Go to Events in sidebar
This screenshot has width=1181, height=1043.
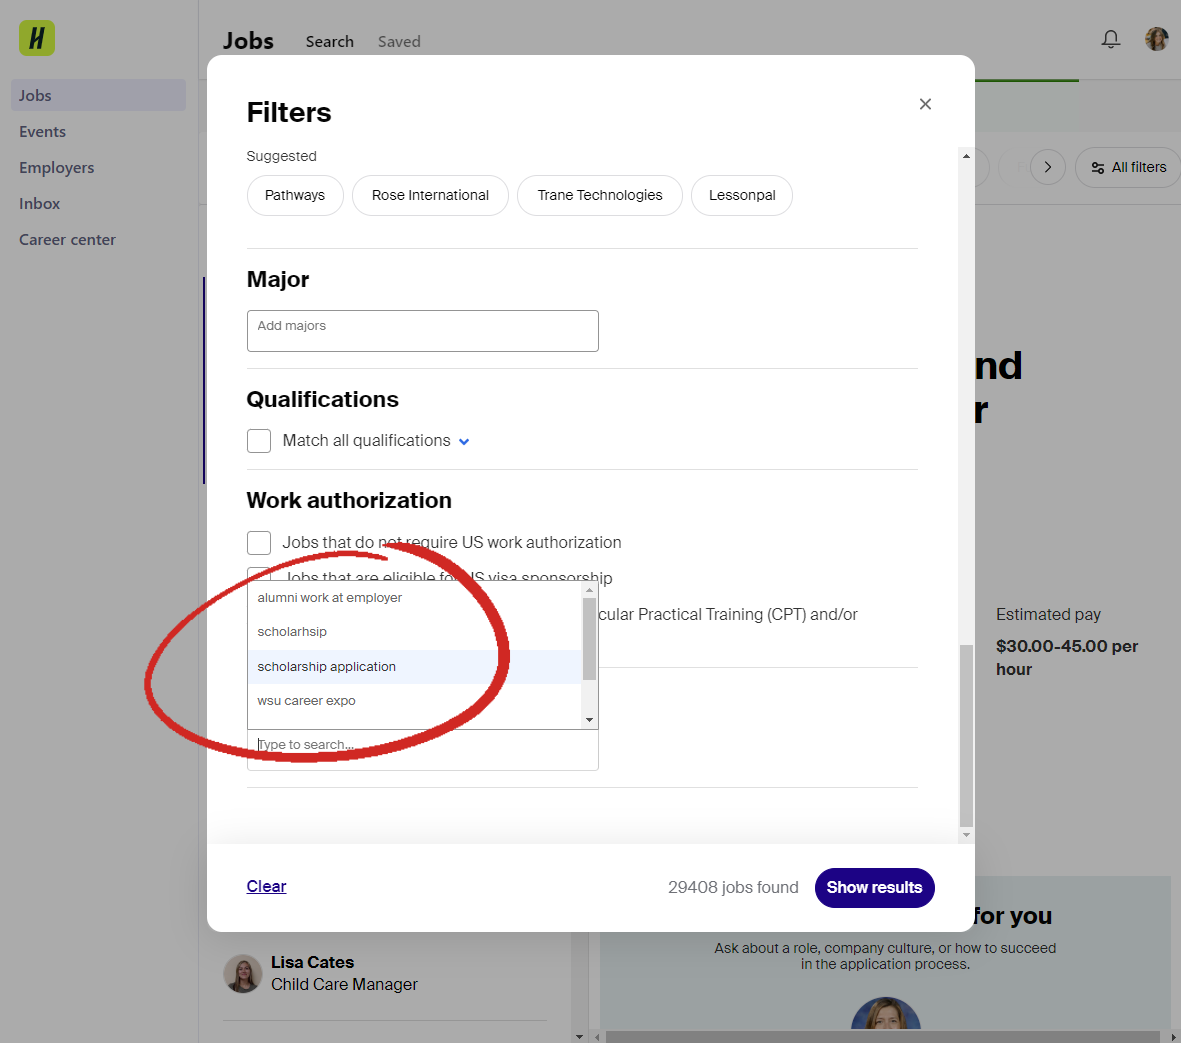43,132
